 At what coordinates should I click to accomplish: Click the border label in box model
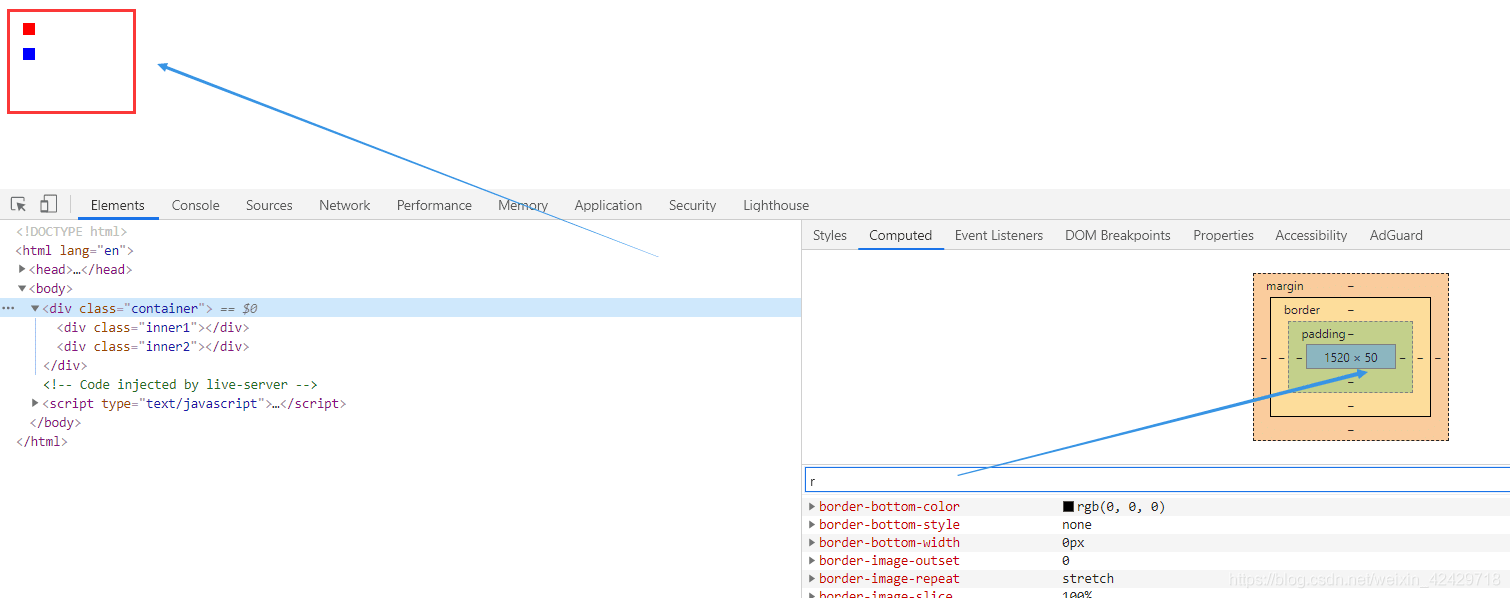[x=1302, y=310]
